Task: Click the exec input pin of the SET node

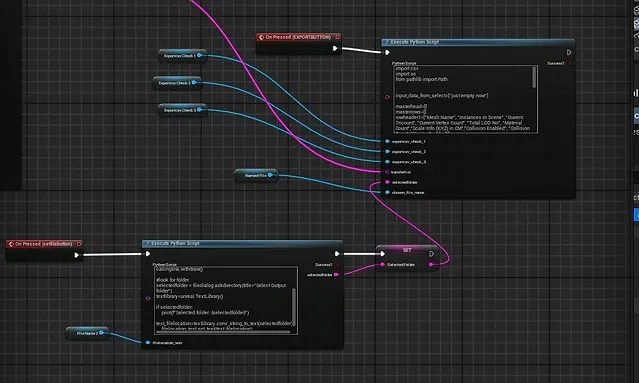Action: tap(383, 254)
